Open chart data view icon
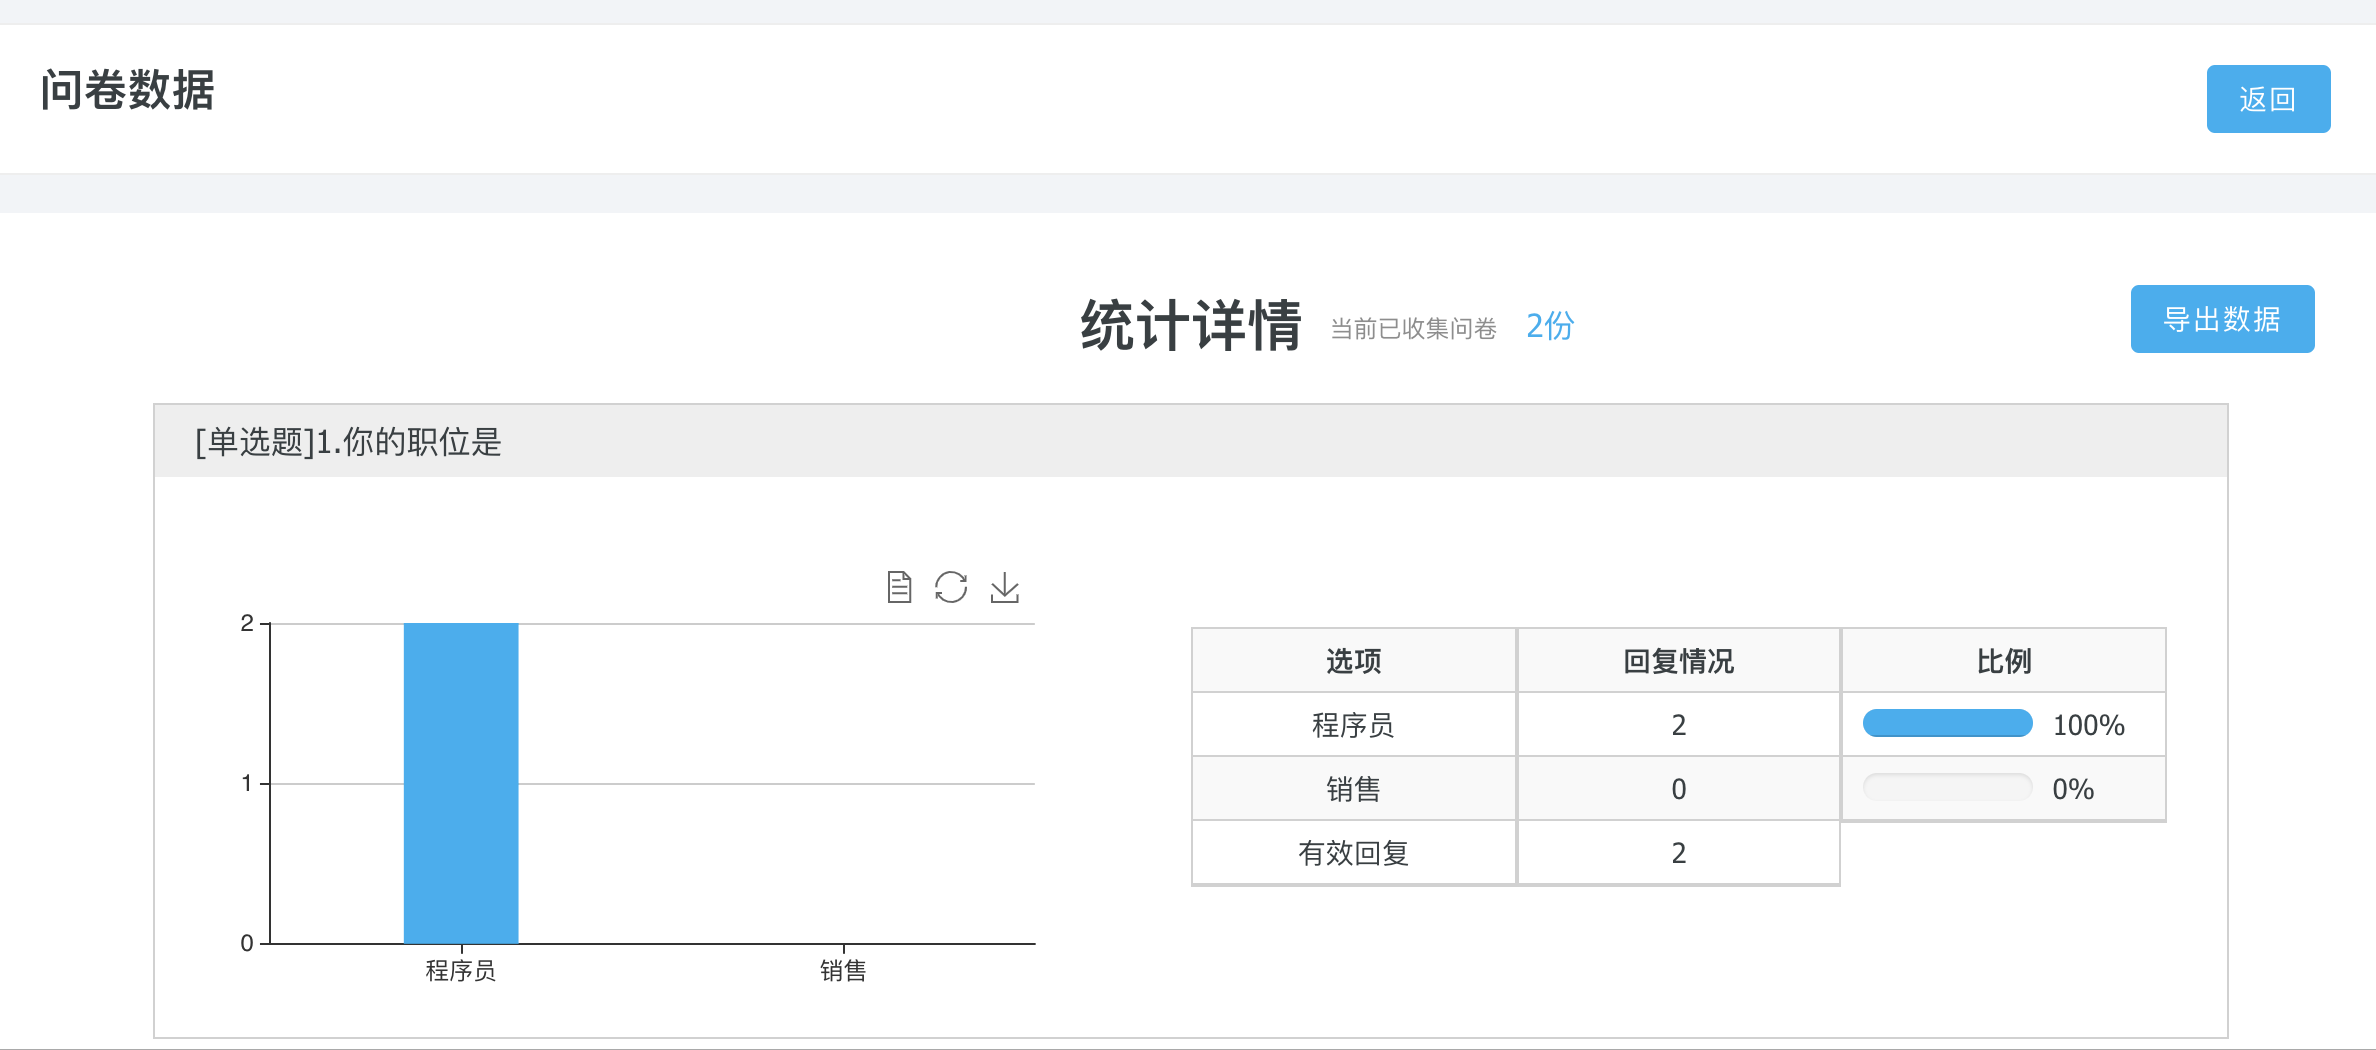This screenshot has width=2376, height=1050. (x=899, y=587)
